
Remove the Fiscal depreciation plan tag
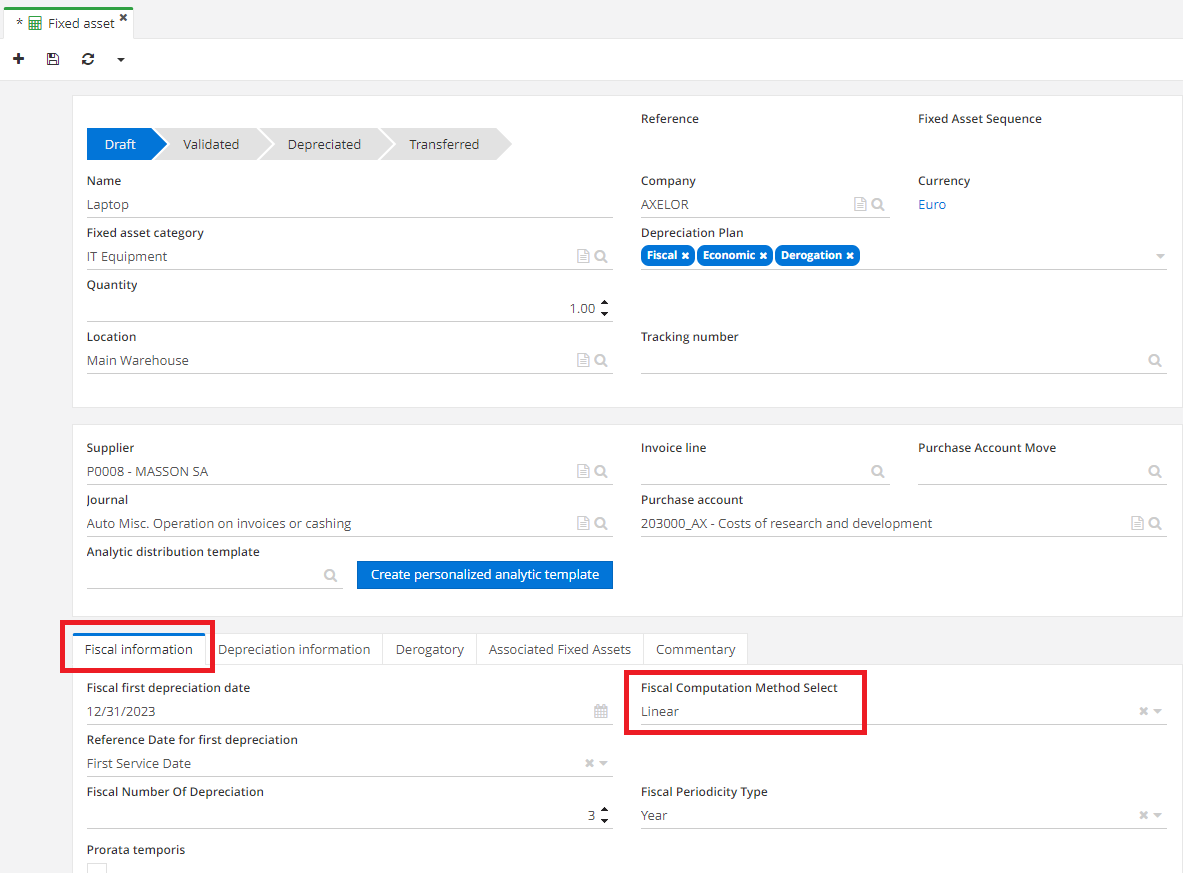pos(685,256)
